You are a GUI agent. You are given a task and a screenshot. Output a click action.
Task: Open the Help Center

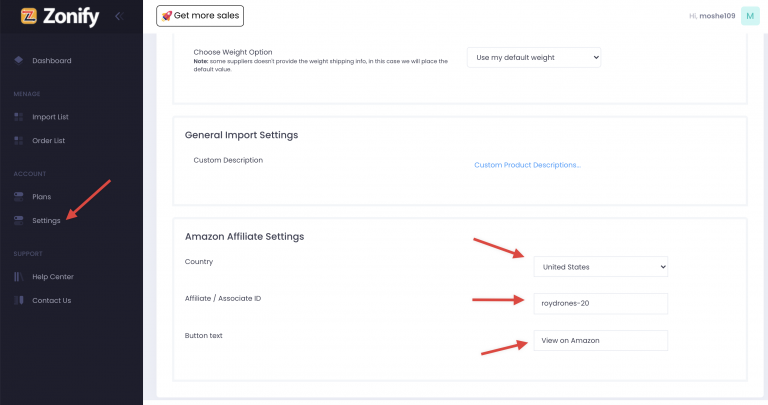pos(53,277)
